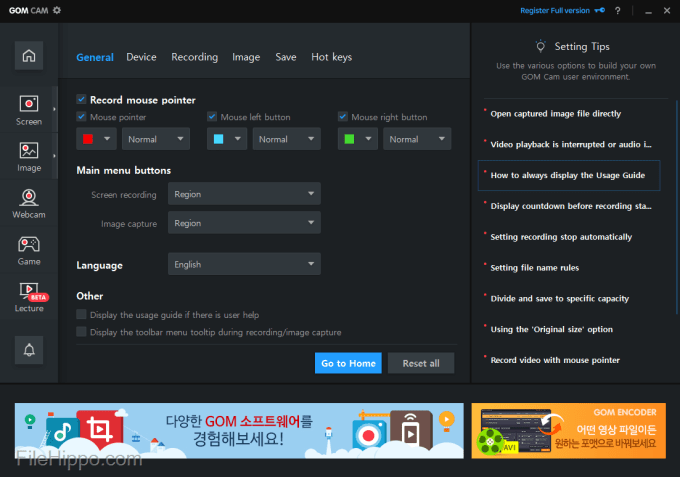Uncheck the Mouse pointer checkbox
The image size is (680, 477).
pyautogui.click(x=81, y=116)
